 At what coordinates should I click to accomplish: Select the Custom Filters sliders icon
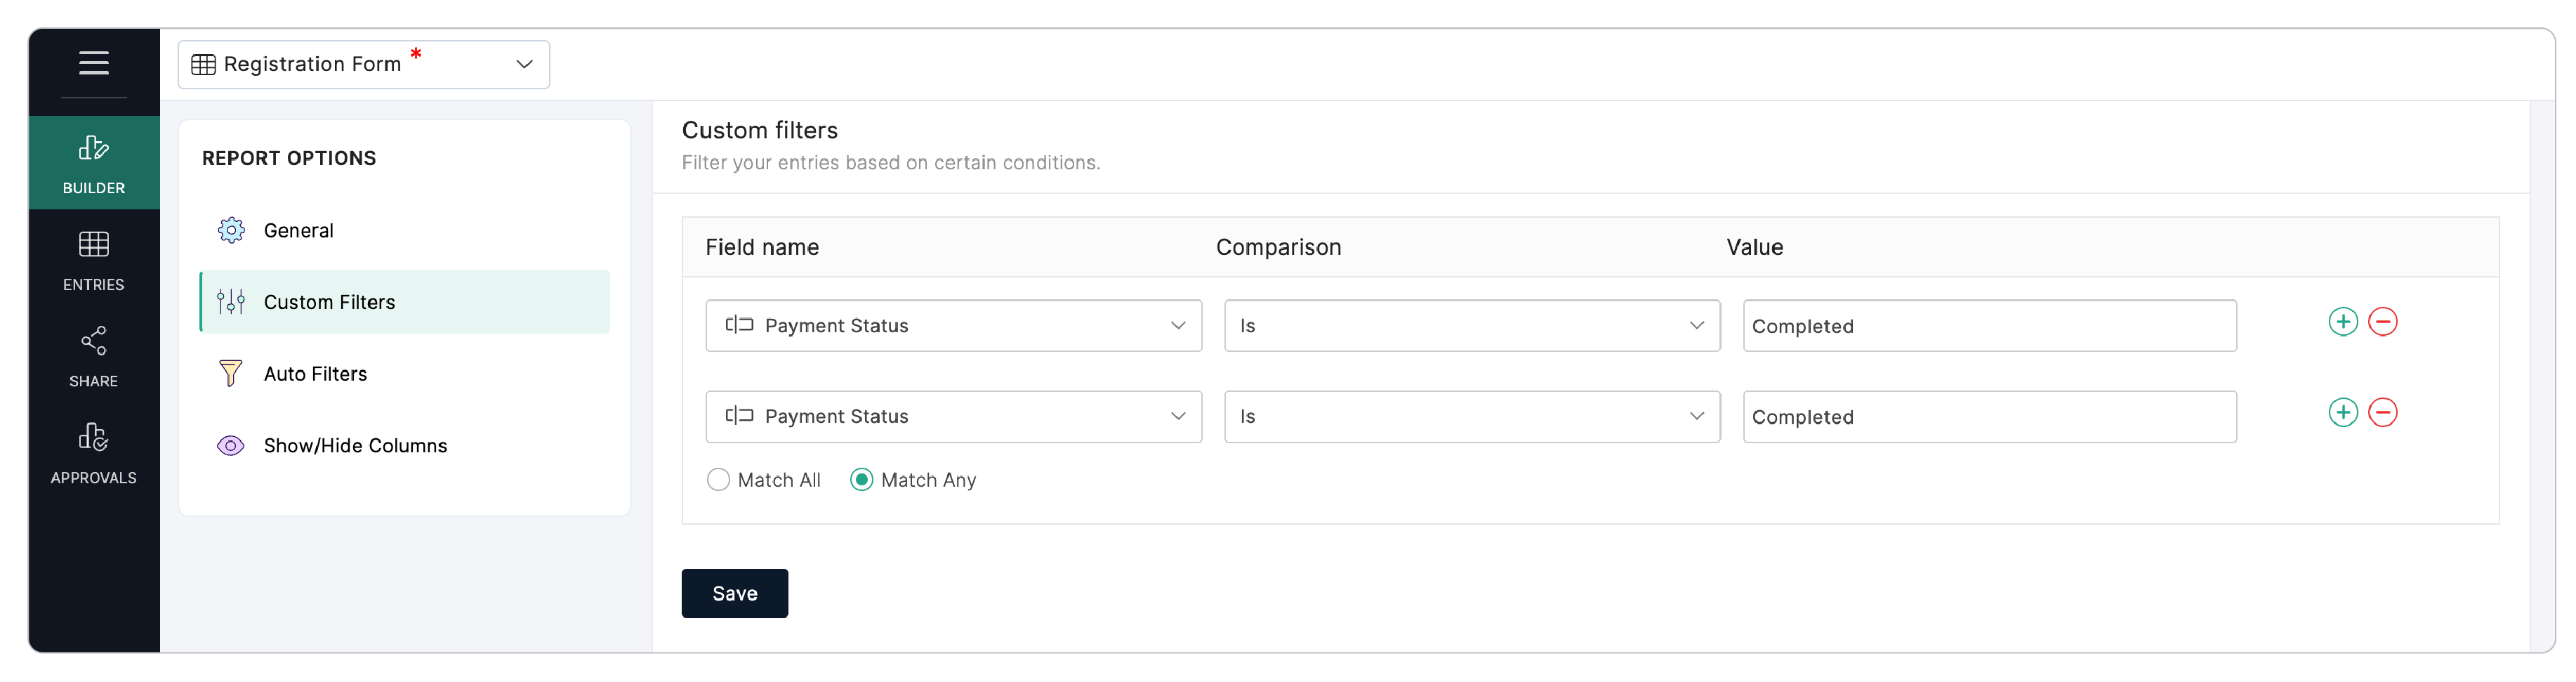(230, 301)
